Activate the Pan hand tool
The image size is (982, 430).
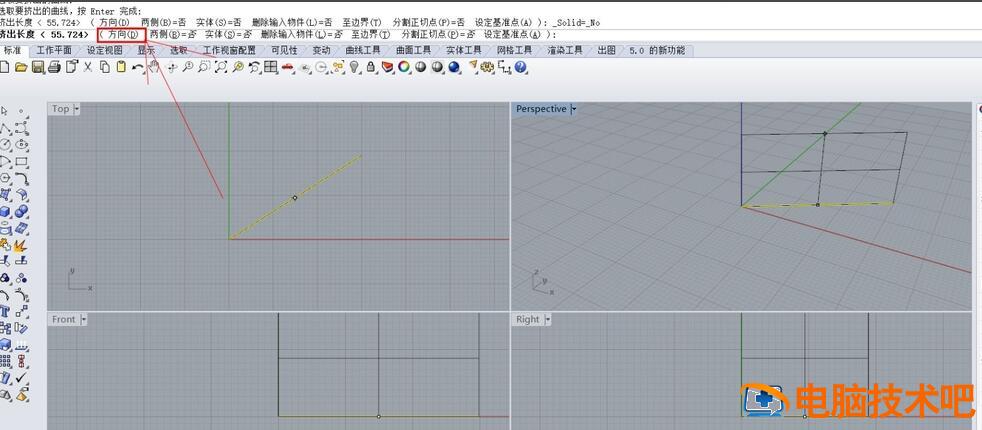[x=154, y=66]
